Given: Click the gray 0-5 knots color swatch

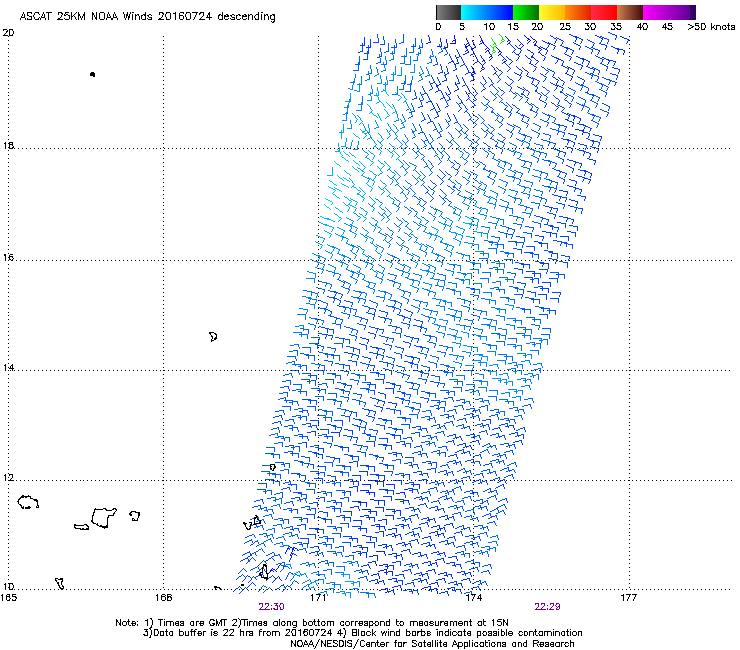Looking at the screenshot, I should coord(448,12).
